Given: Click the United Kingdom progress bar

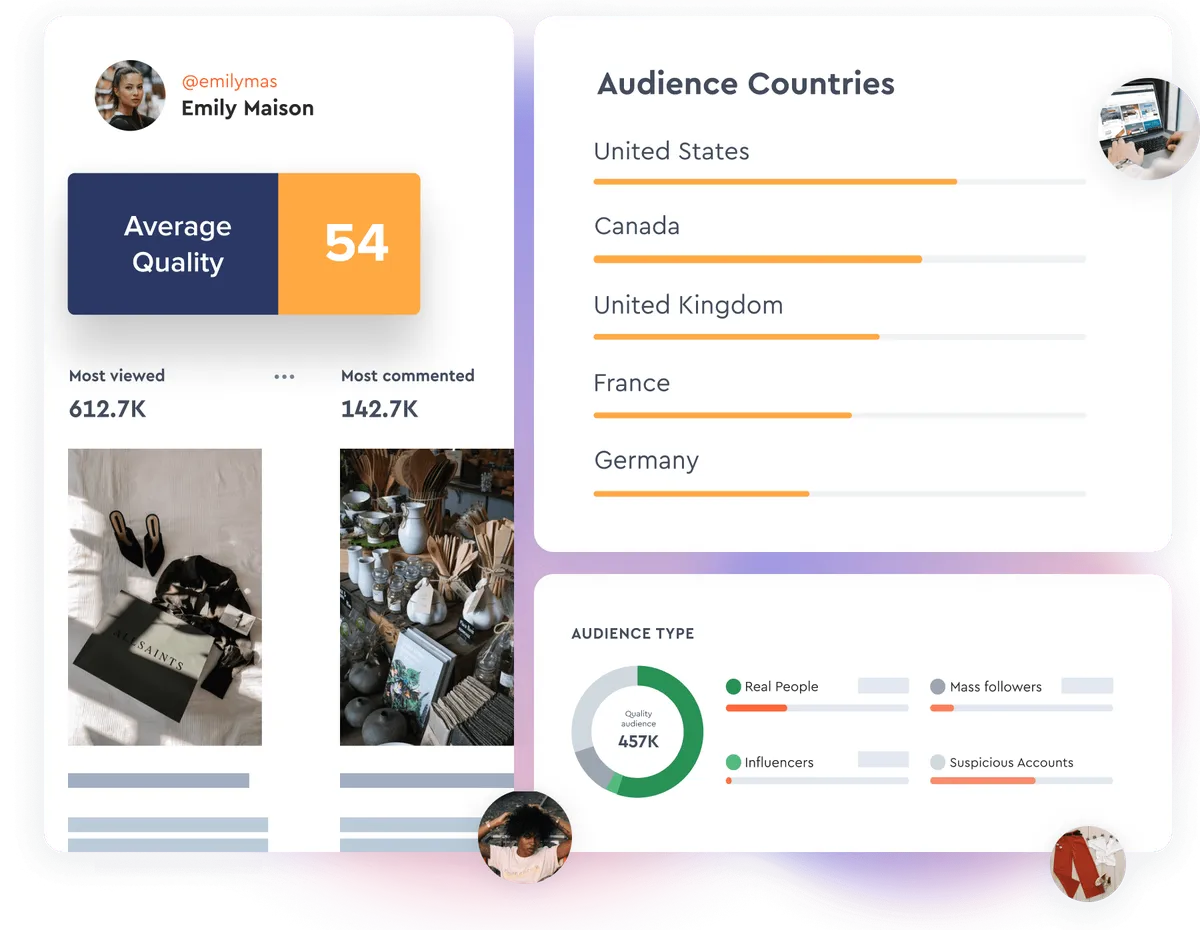Looking at the screenshot, I should click(839, 337).
